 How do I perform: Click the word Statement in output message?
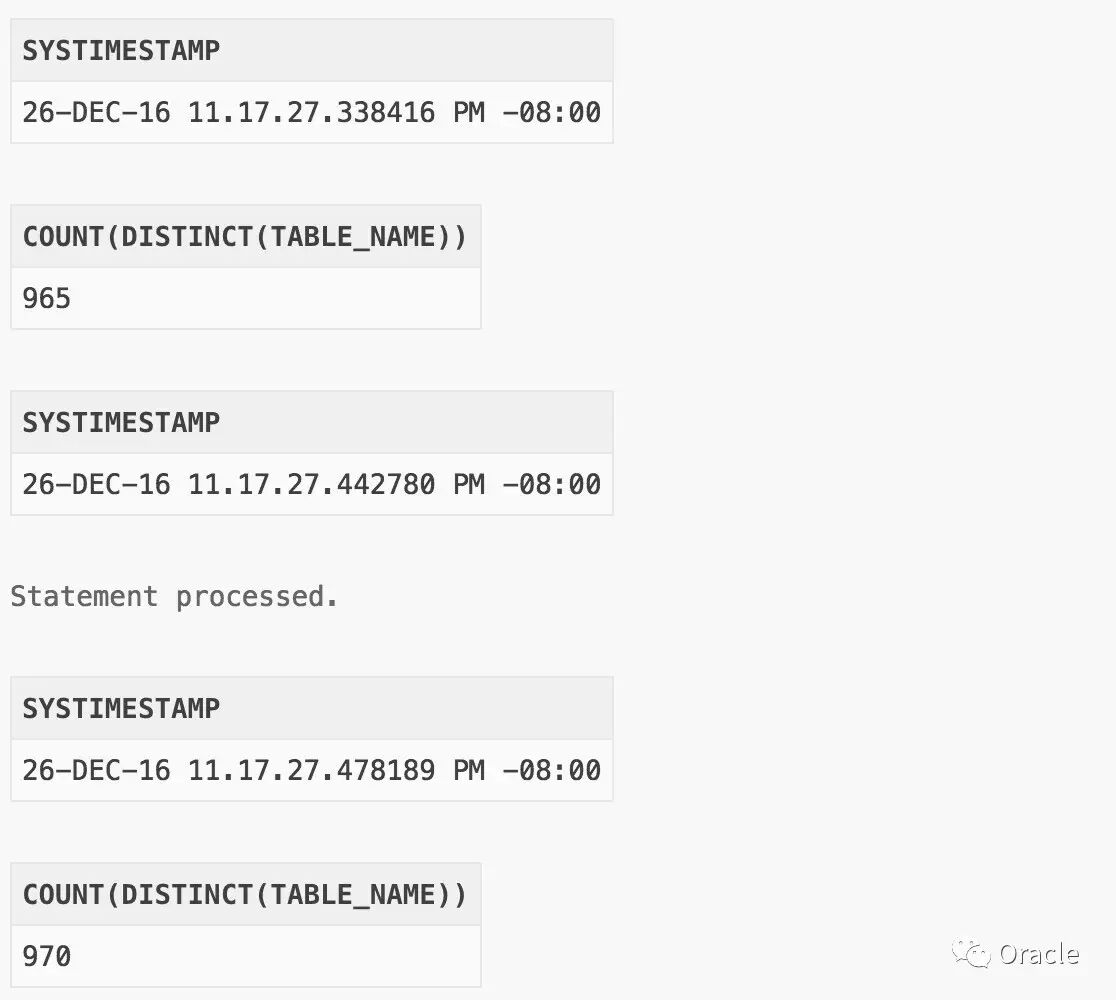pyautogui.click(x=84, y=596)
